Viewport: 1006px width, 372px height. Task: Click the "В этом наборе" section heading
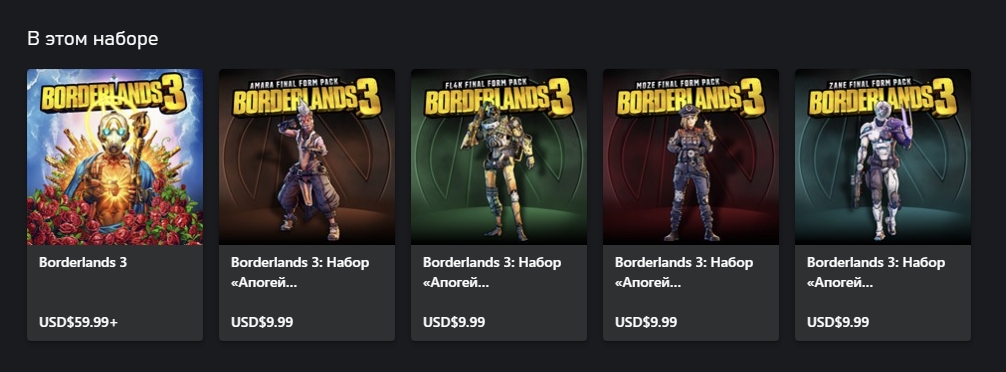[x=92, y=38]
